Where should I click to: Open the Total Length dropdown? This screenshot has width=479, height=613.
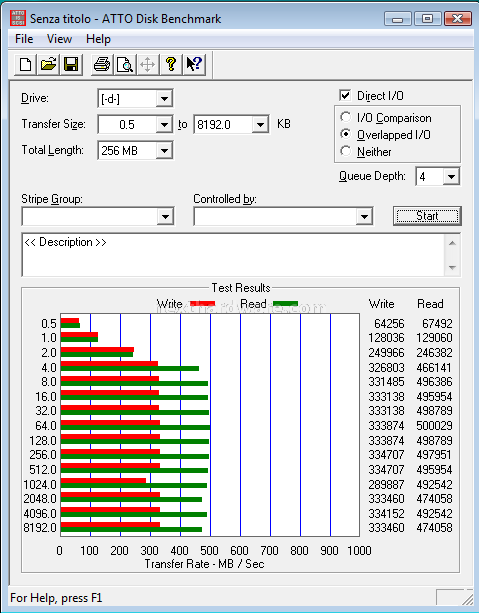[164, 151]
